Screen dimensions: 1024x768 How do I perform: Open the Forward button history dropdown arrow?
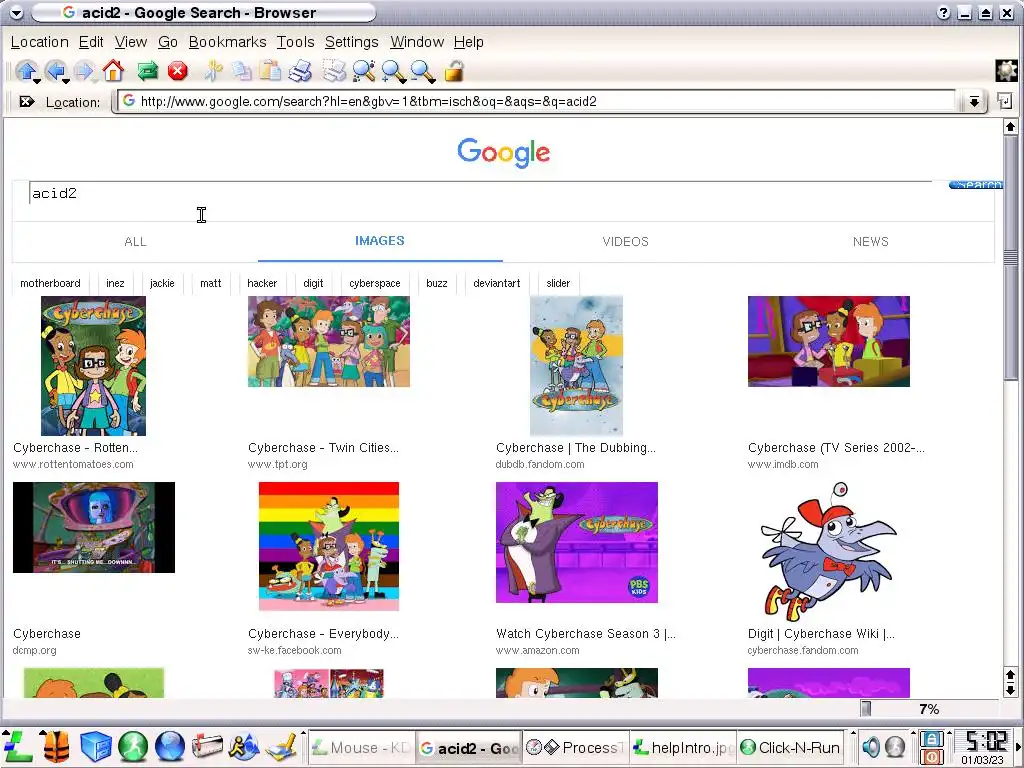click(95, 81)
